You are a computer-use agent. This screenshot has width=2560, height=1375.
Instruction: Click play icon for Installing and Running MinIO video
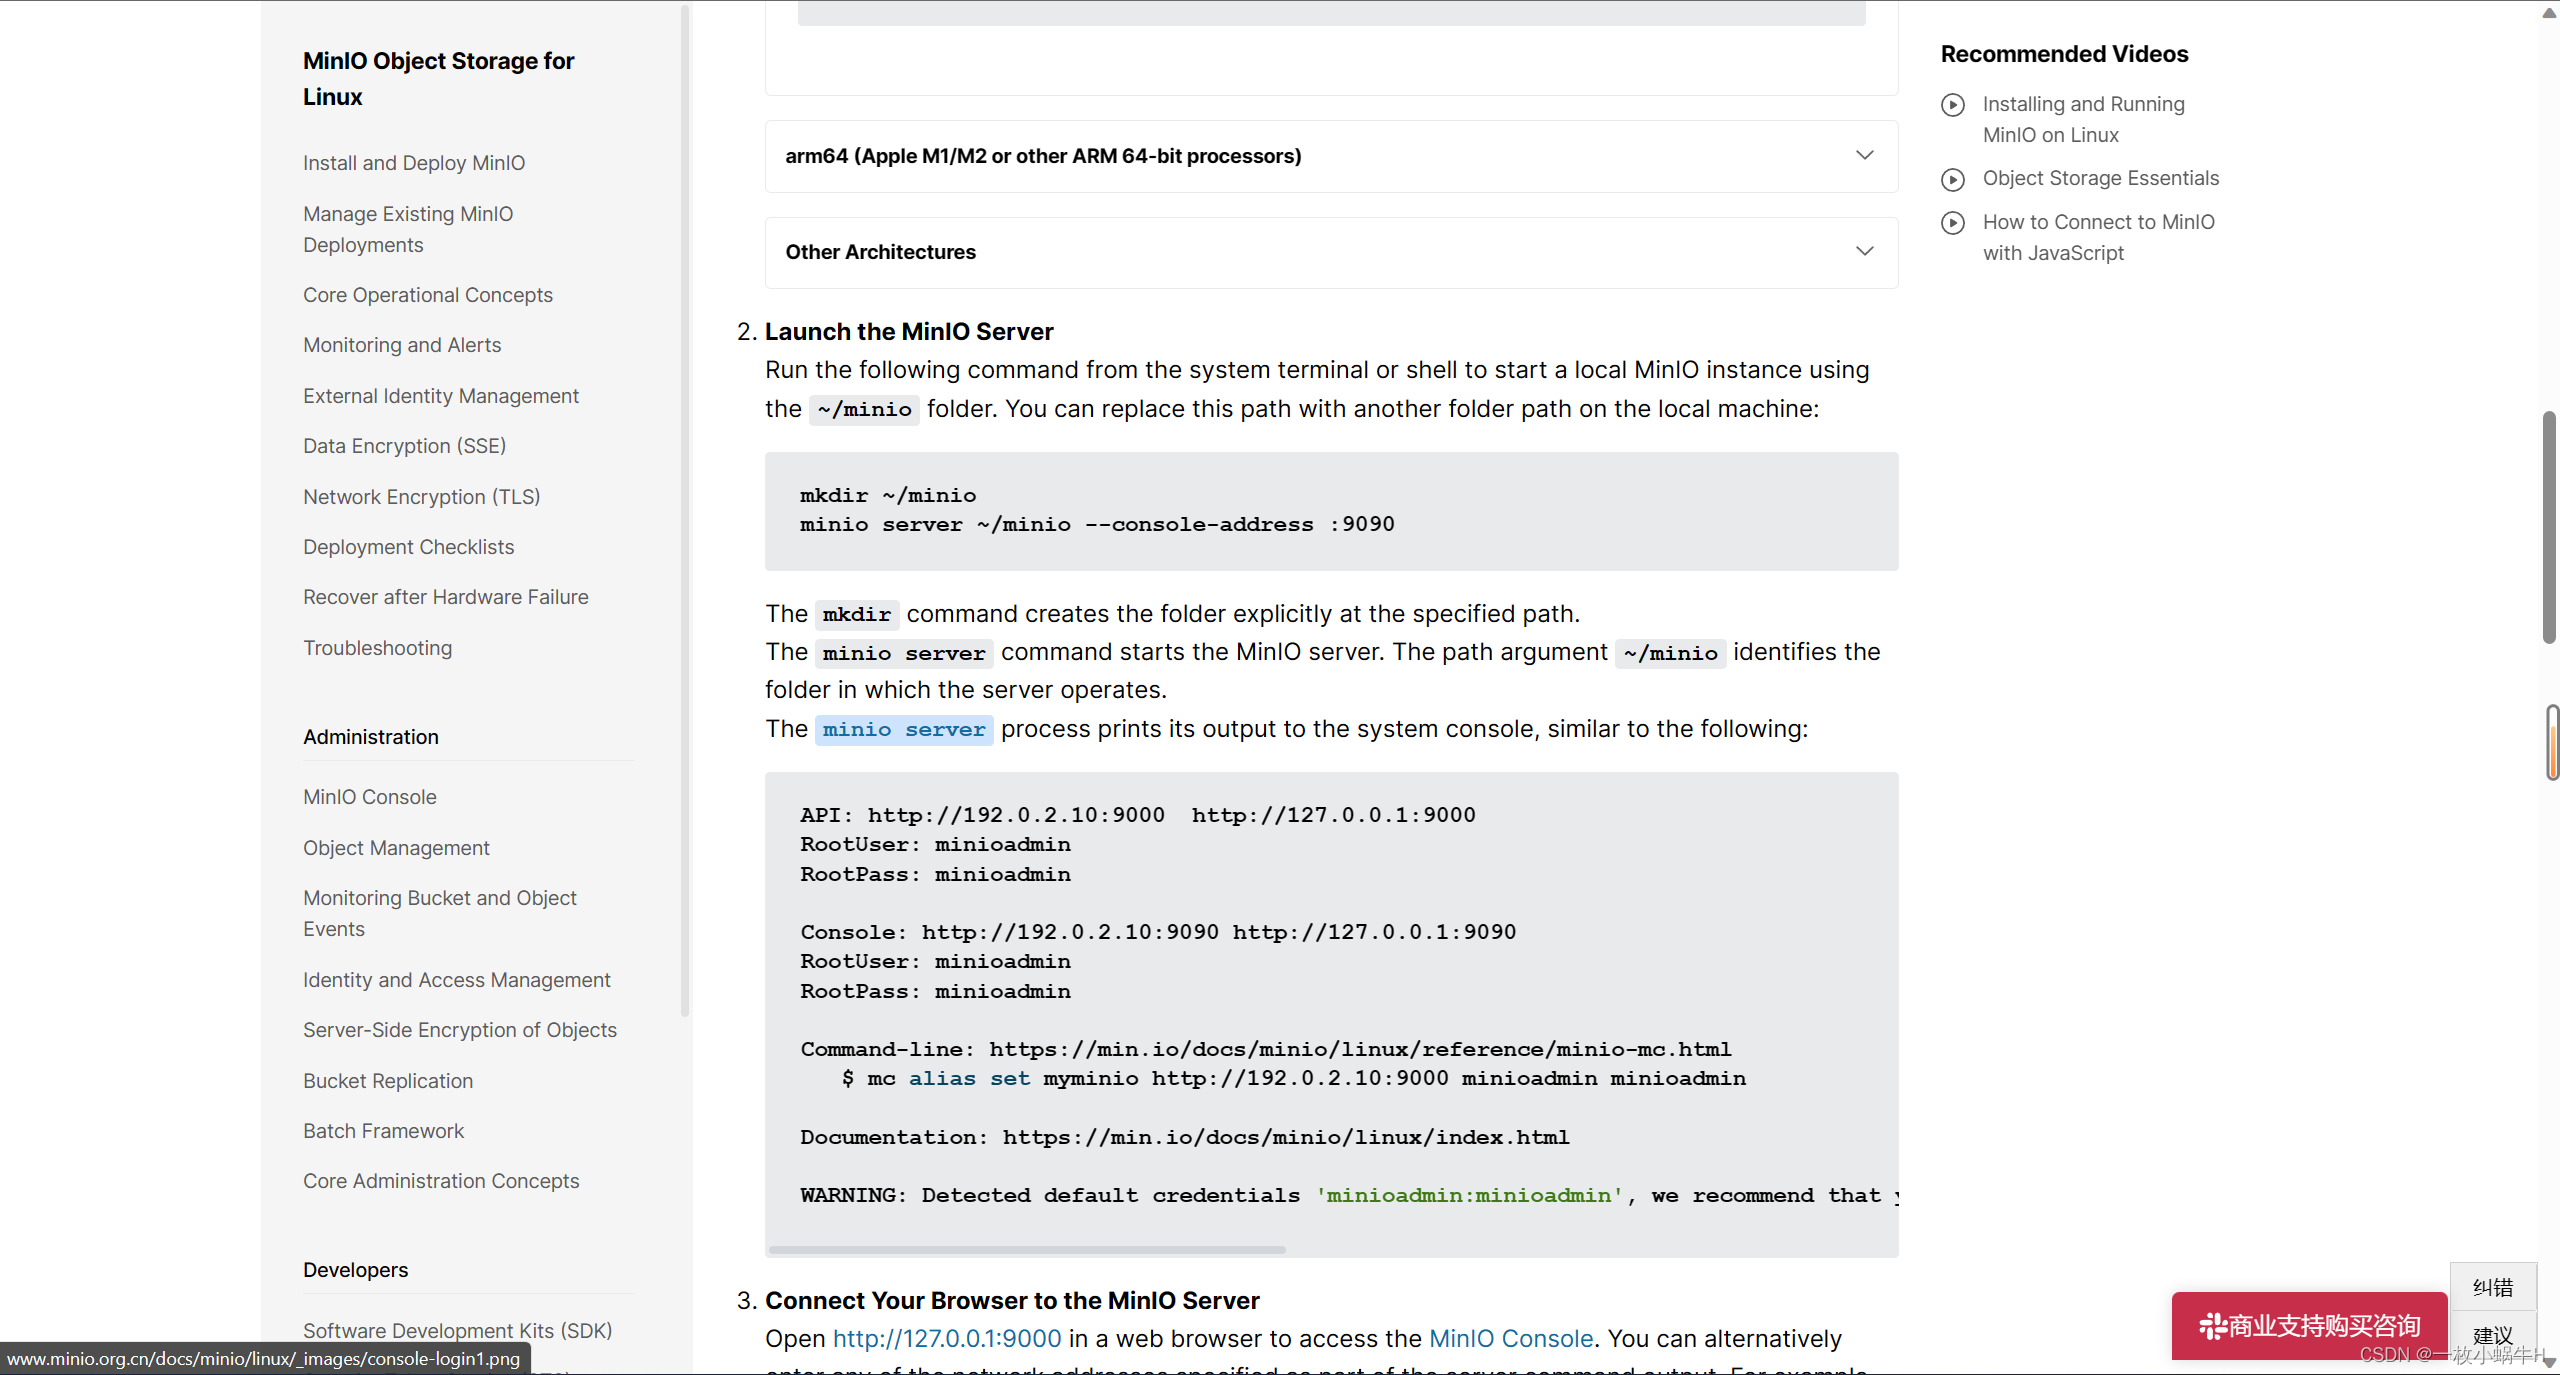pos(1953,105)
